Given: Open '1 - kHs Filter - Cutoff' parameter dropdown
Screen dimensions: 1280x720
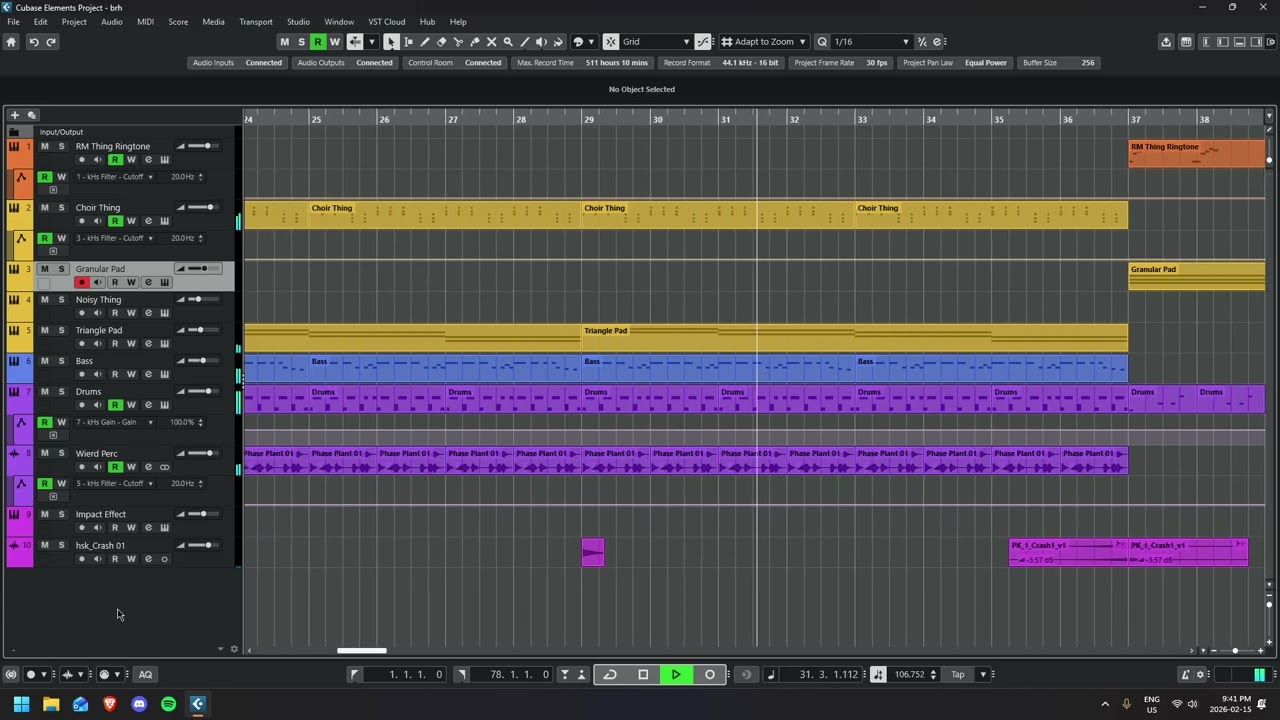Looking at the screenshot, I should 114,177.
